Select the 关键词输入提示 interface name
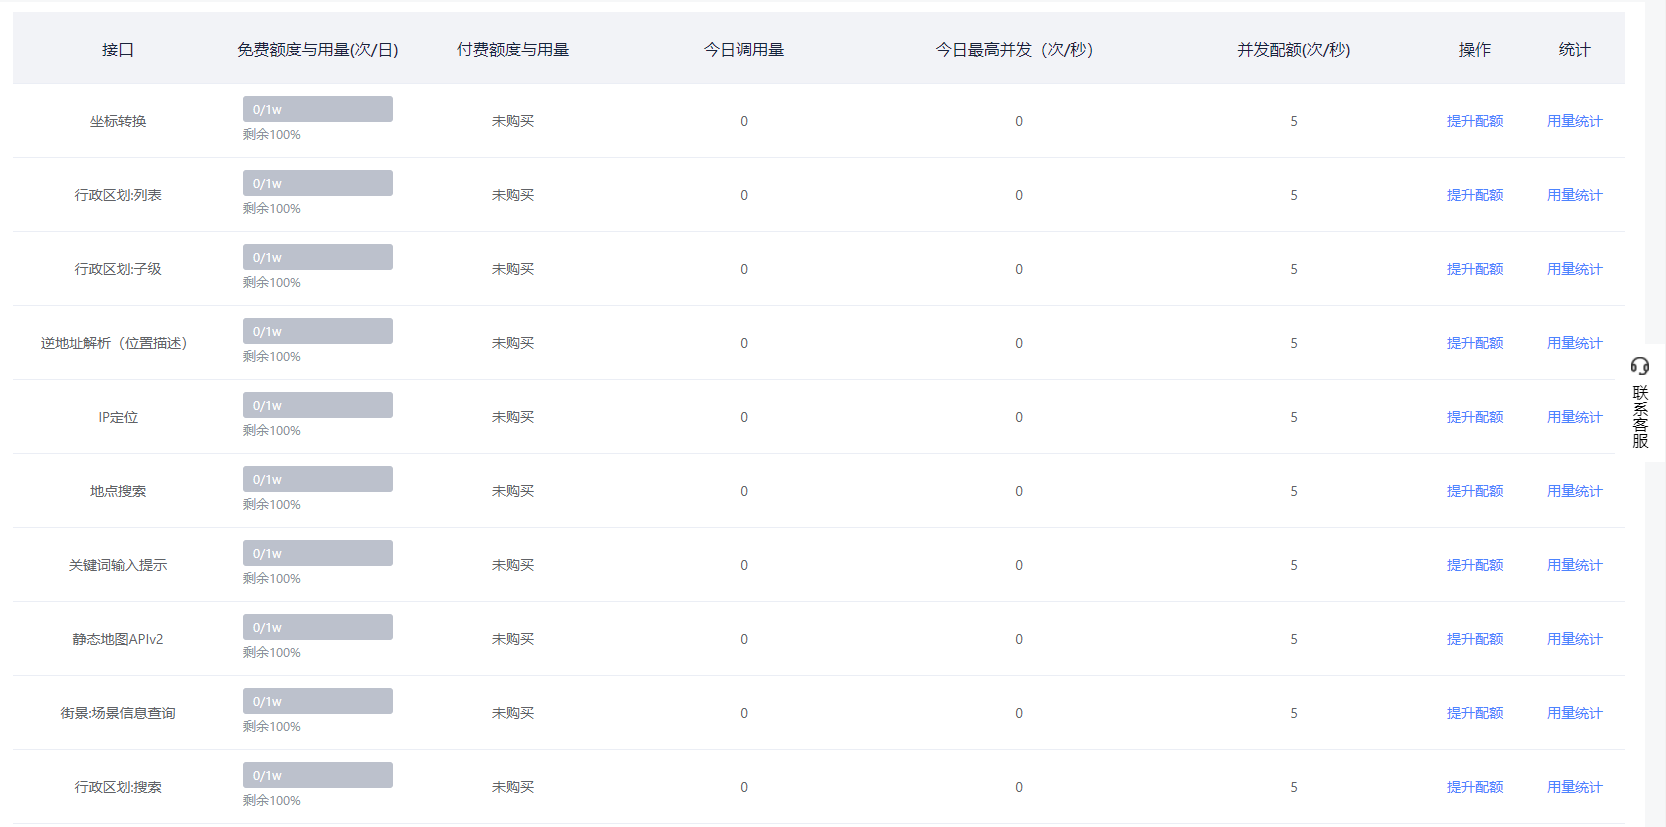 pyautogui.click(x=118, y=565)
